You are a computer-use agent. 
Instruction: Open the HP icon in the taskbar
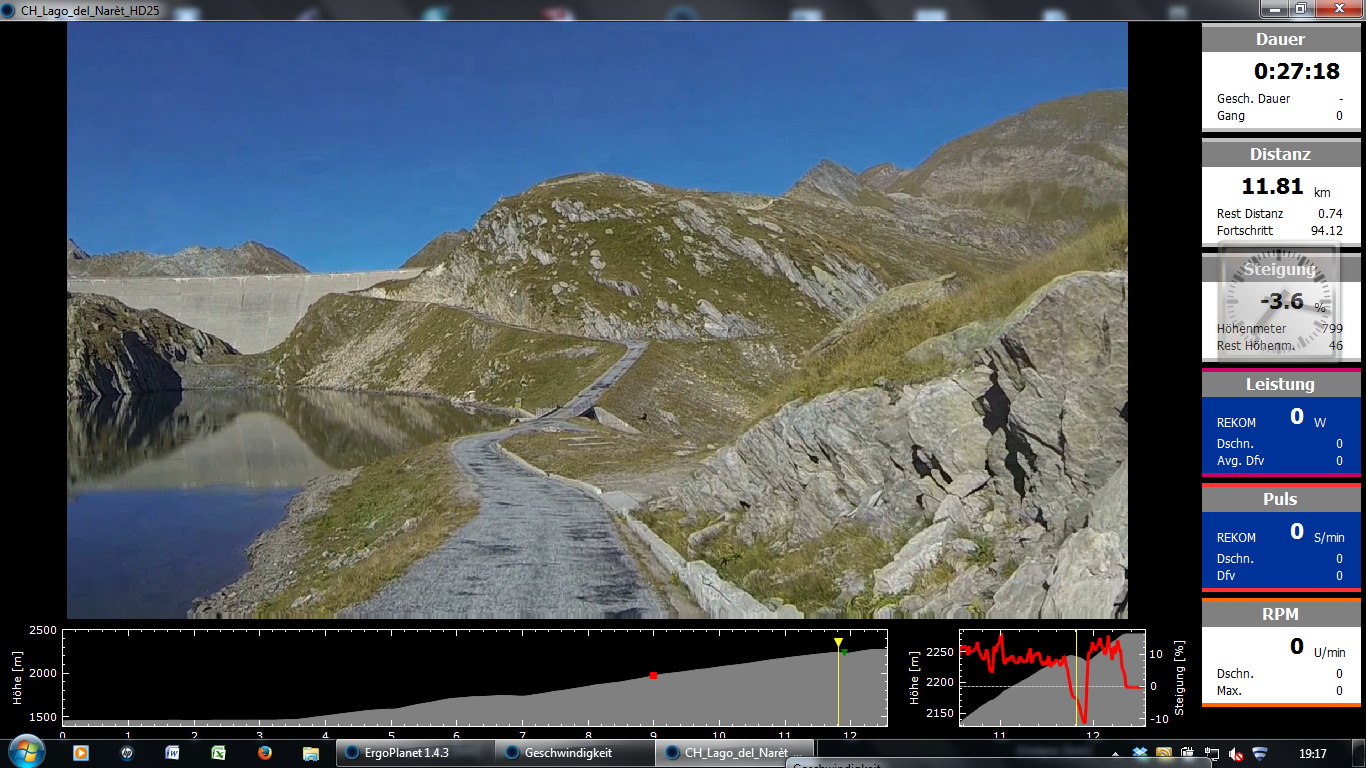click(127, 753)
